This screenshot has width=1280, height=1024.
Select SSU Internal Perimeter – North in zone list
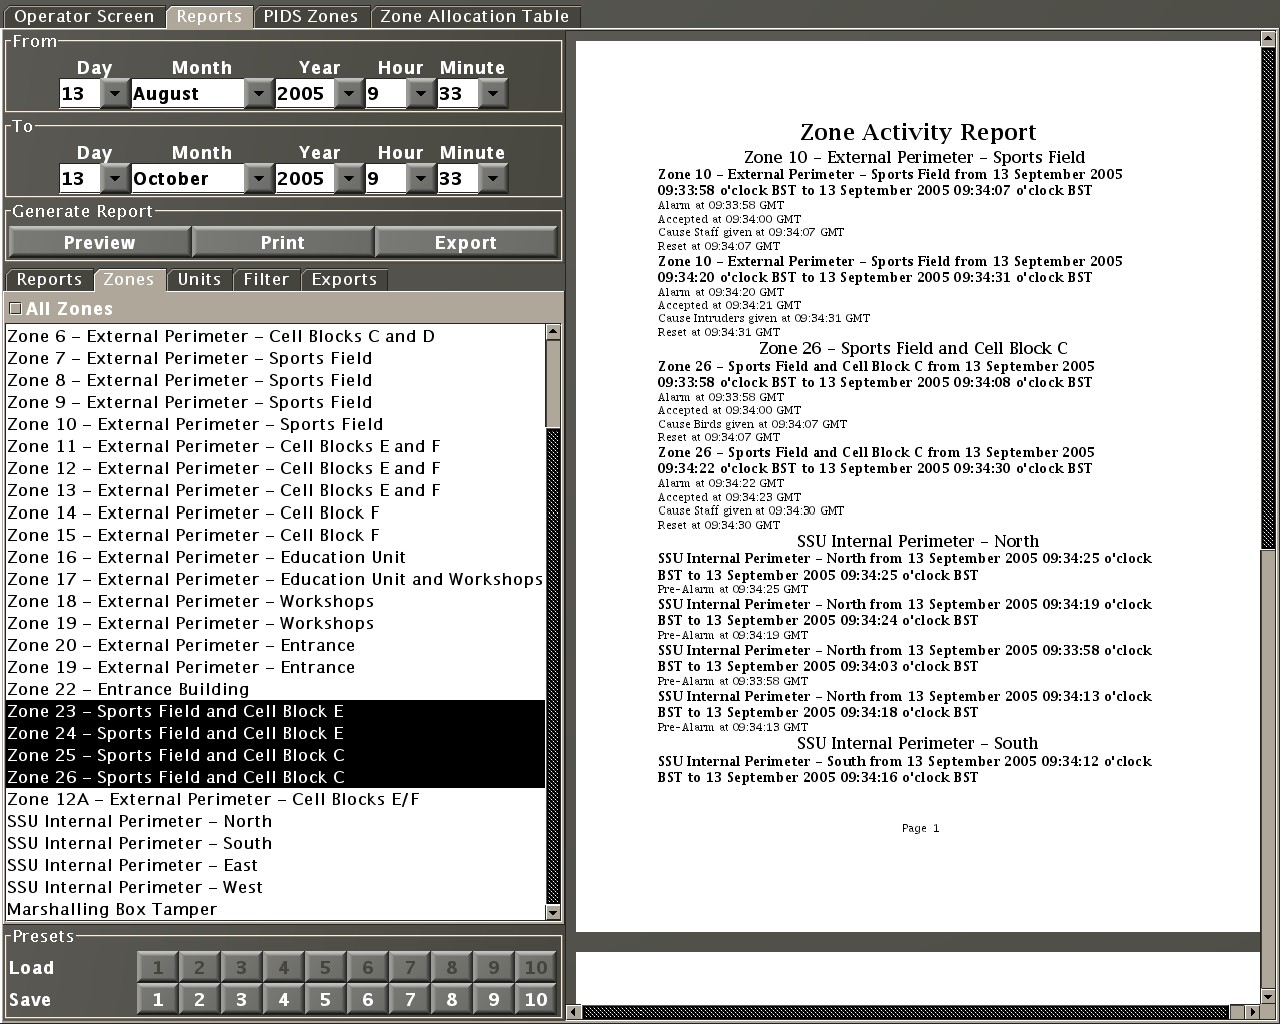point(275,822)
